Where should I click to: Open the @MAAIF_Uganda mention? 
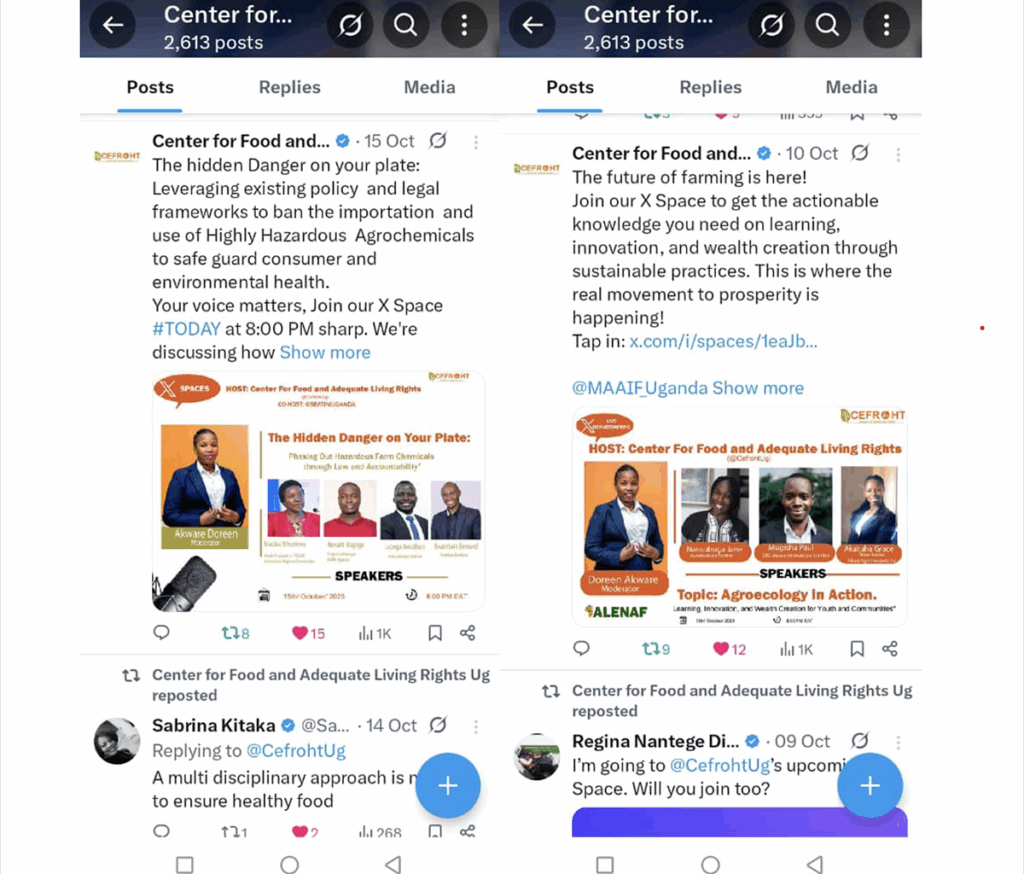(639, 388)
